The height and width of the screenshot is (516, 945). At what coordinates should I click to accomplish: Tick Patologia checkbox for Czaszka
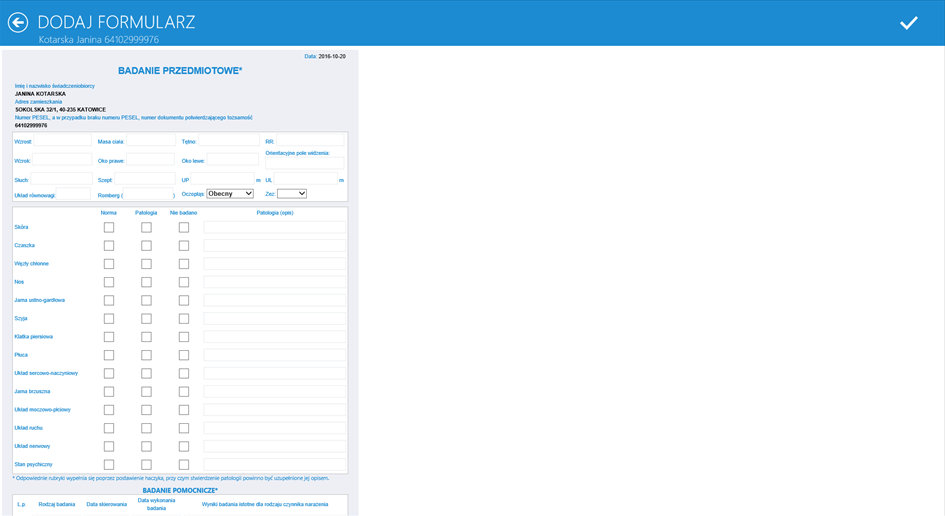coord(146,246)
